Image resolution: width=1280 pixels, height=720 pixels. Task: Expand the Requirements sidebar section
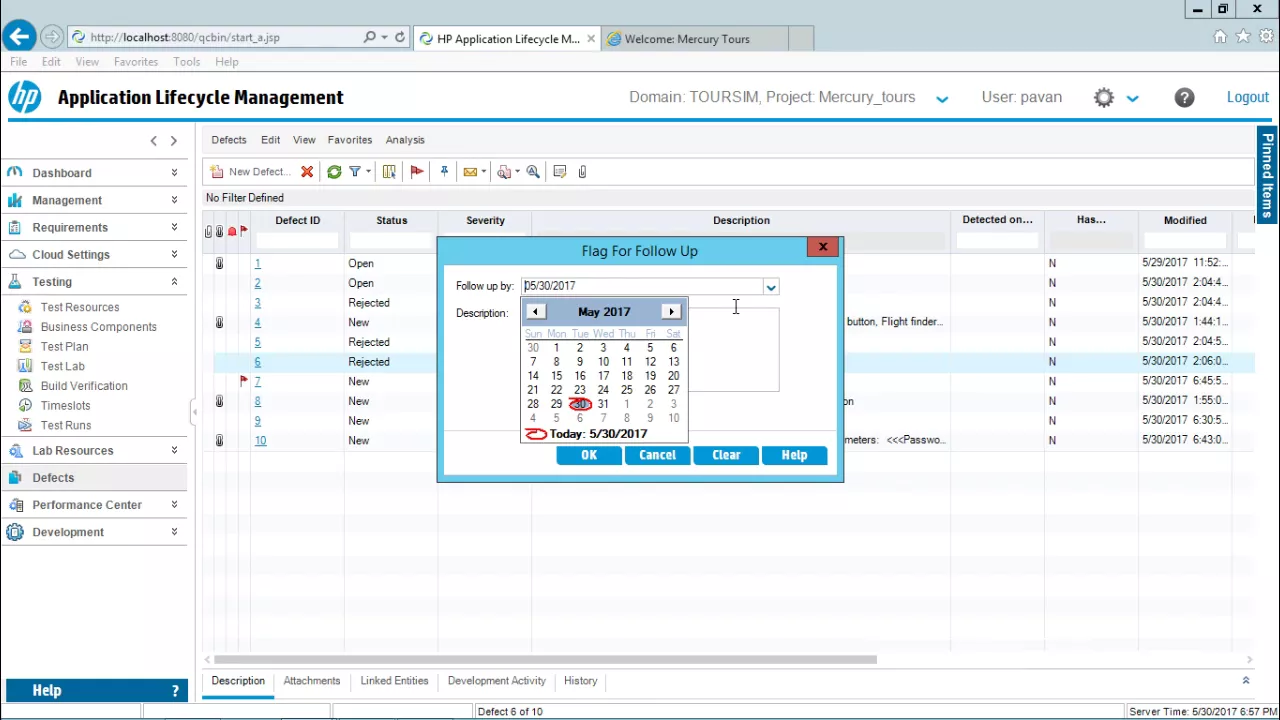(x=174, y=227)
